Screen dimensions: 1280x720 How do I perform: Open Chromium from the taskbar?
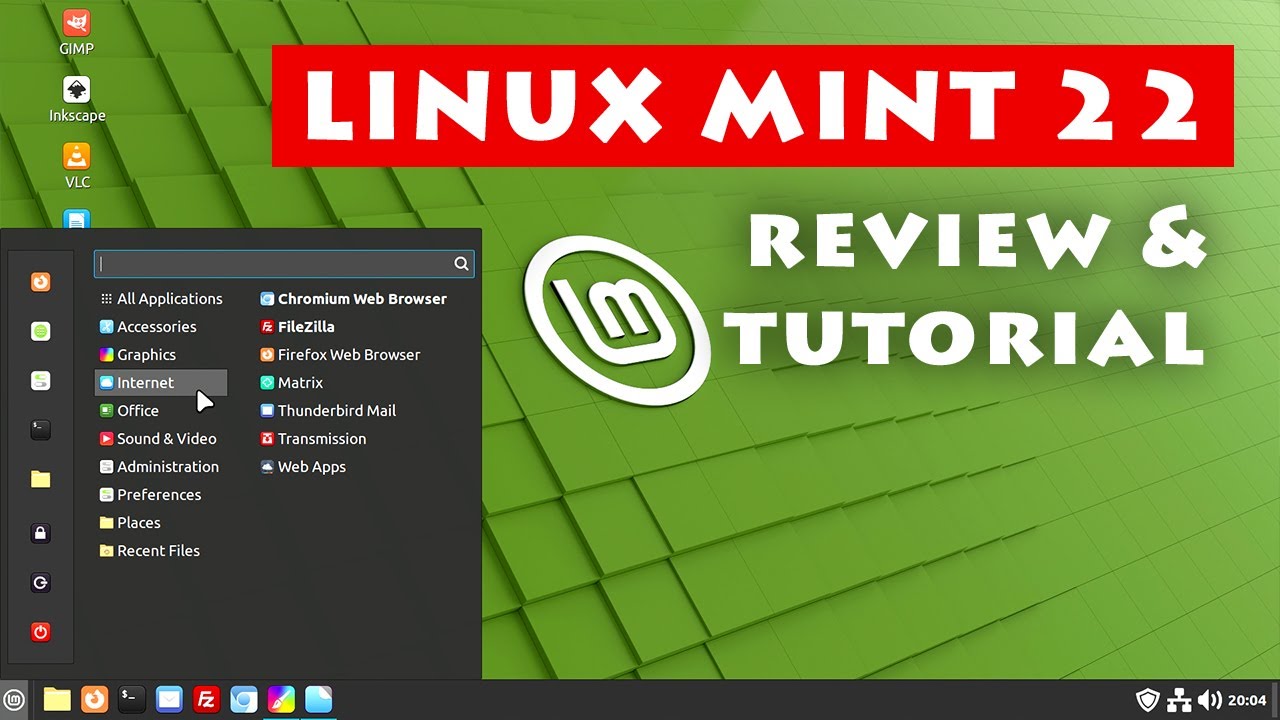coord(244,699)
